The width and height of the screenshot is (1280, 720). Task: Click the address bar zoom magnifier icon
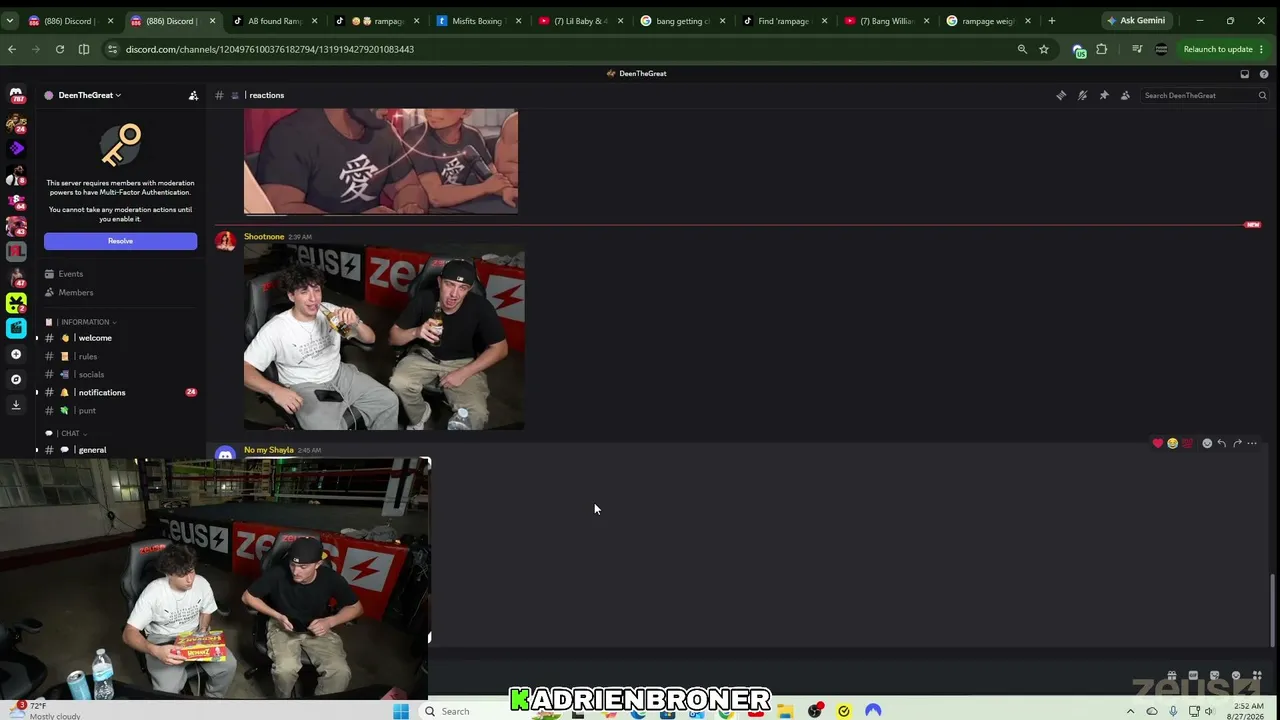click(x=1022, y=49)
